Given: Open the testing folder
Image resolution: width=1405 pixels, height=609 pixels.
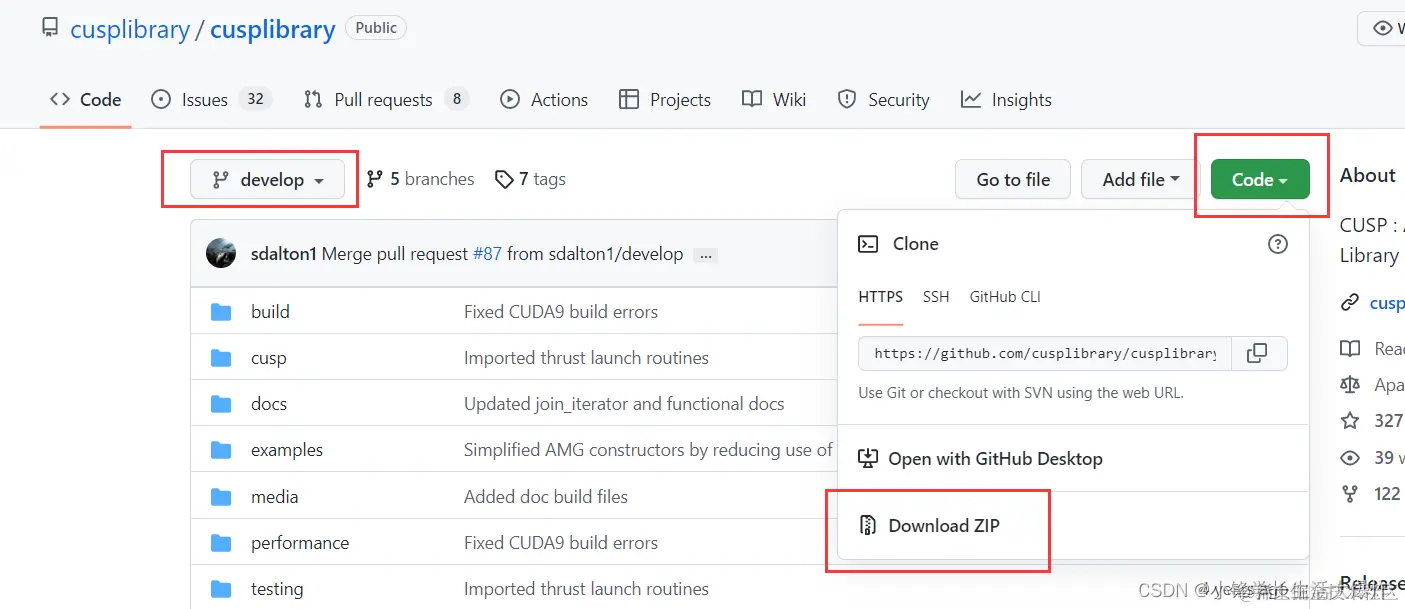Looking at the screenshot, I should (x=277, y=589).
